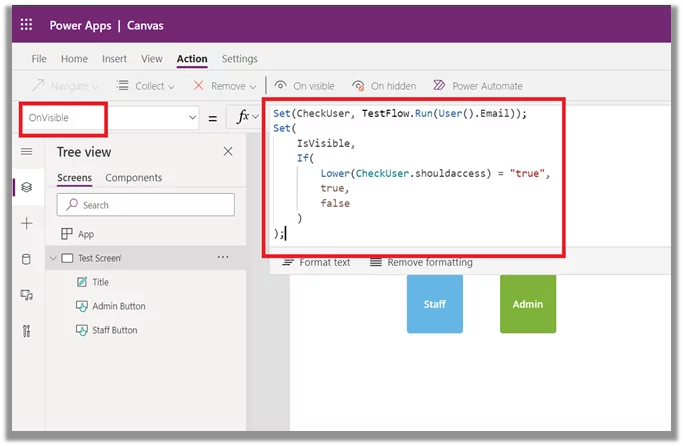This screenshot has height=446, width=683.
Task: Open the OnVisible property dropdown
Action: 109,118
